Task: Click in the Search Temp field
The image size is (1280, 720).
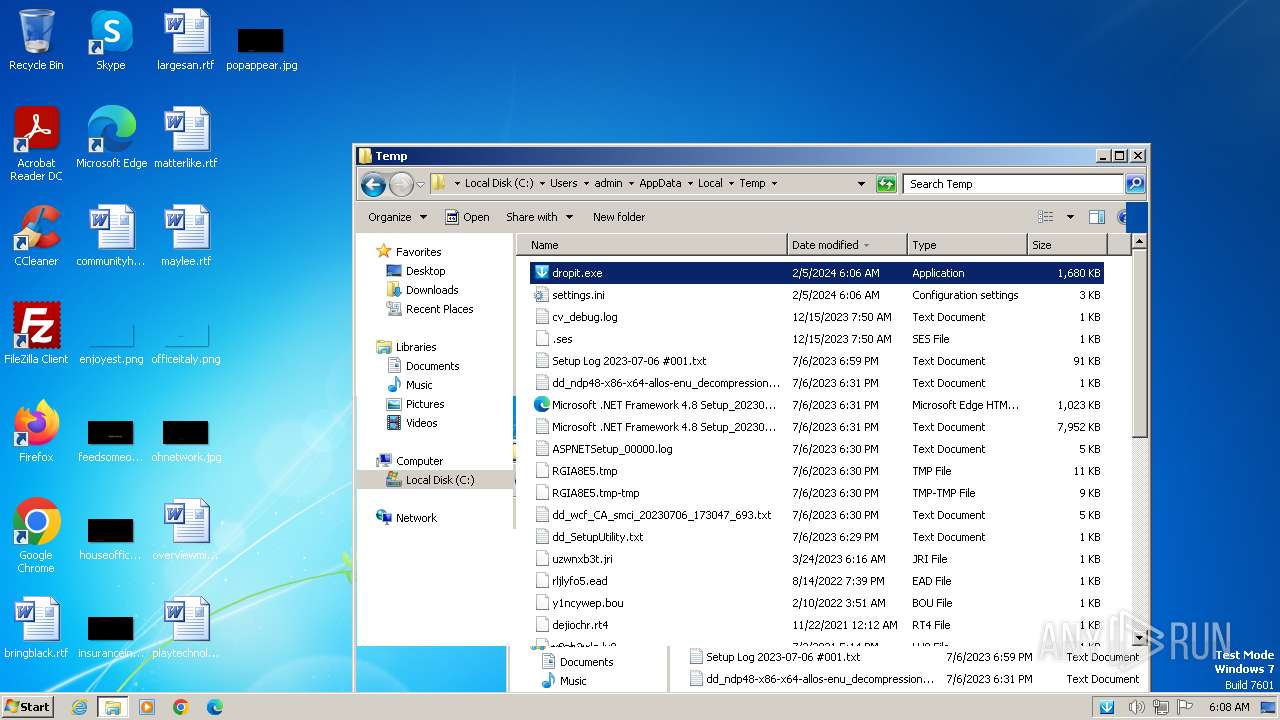Action: click(1014, 184)
